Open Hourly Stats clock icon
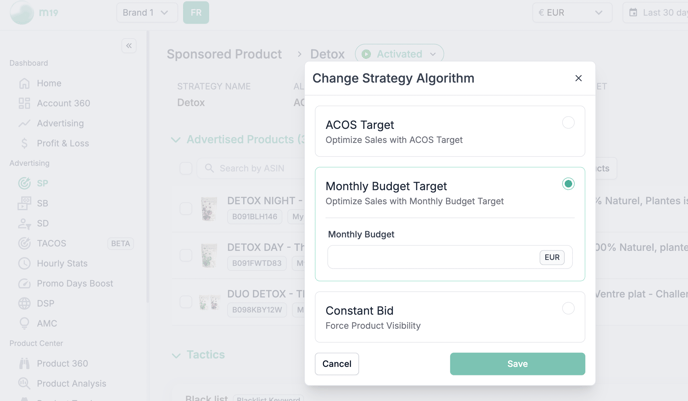This screenshot has width=688, height=401. [24, 263]
